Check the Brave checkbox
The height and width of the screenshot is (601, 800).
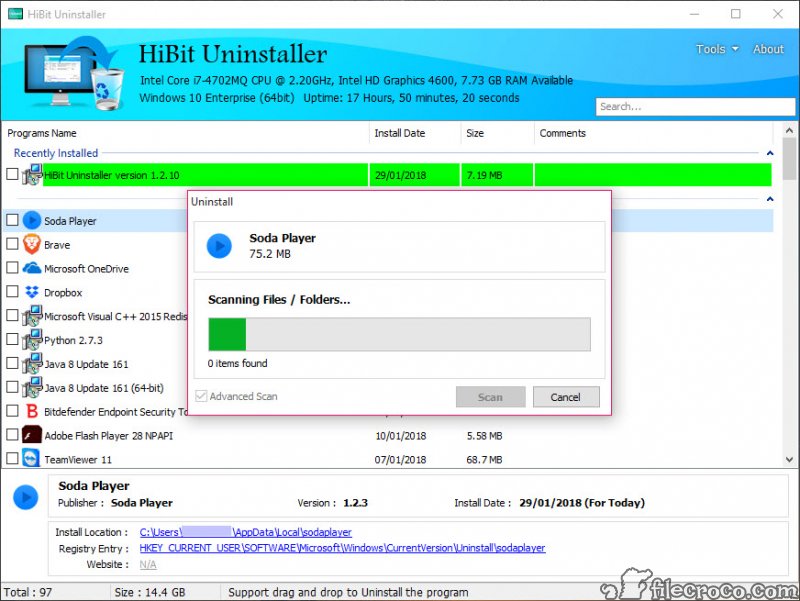click(x=12, y=244)
